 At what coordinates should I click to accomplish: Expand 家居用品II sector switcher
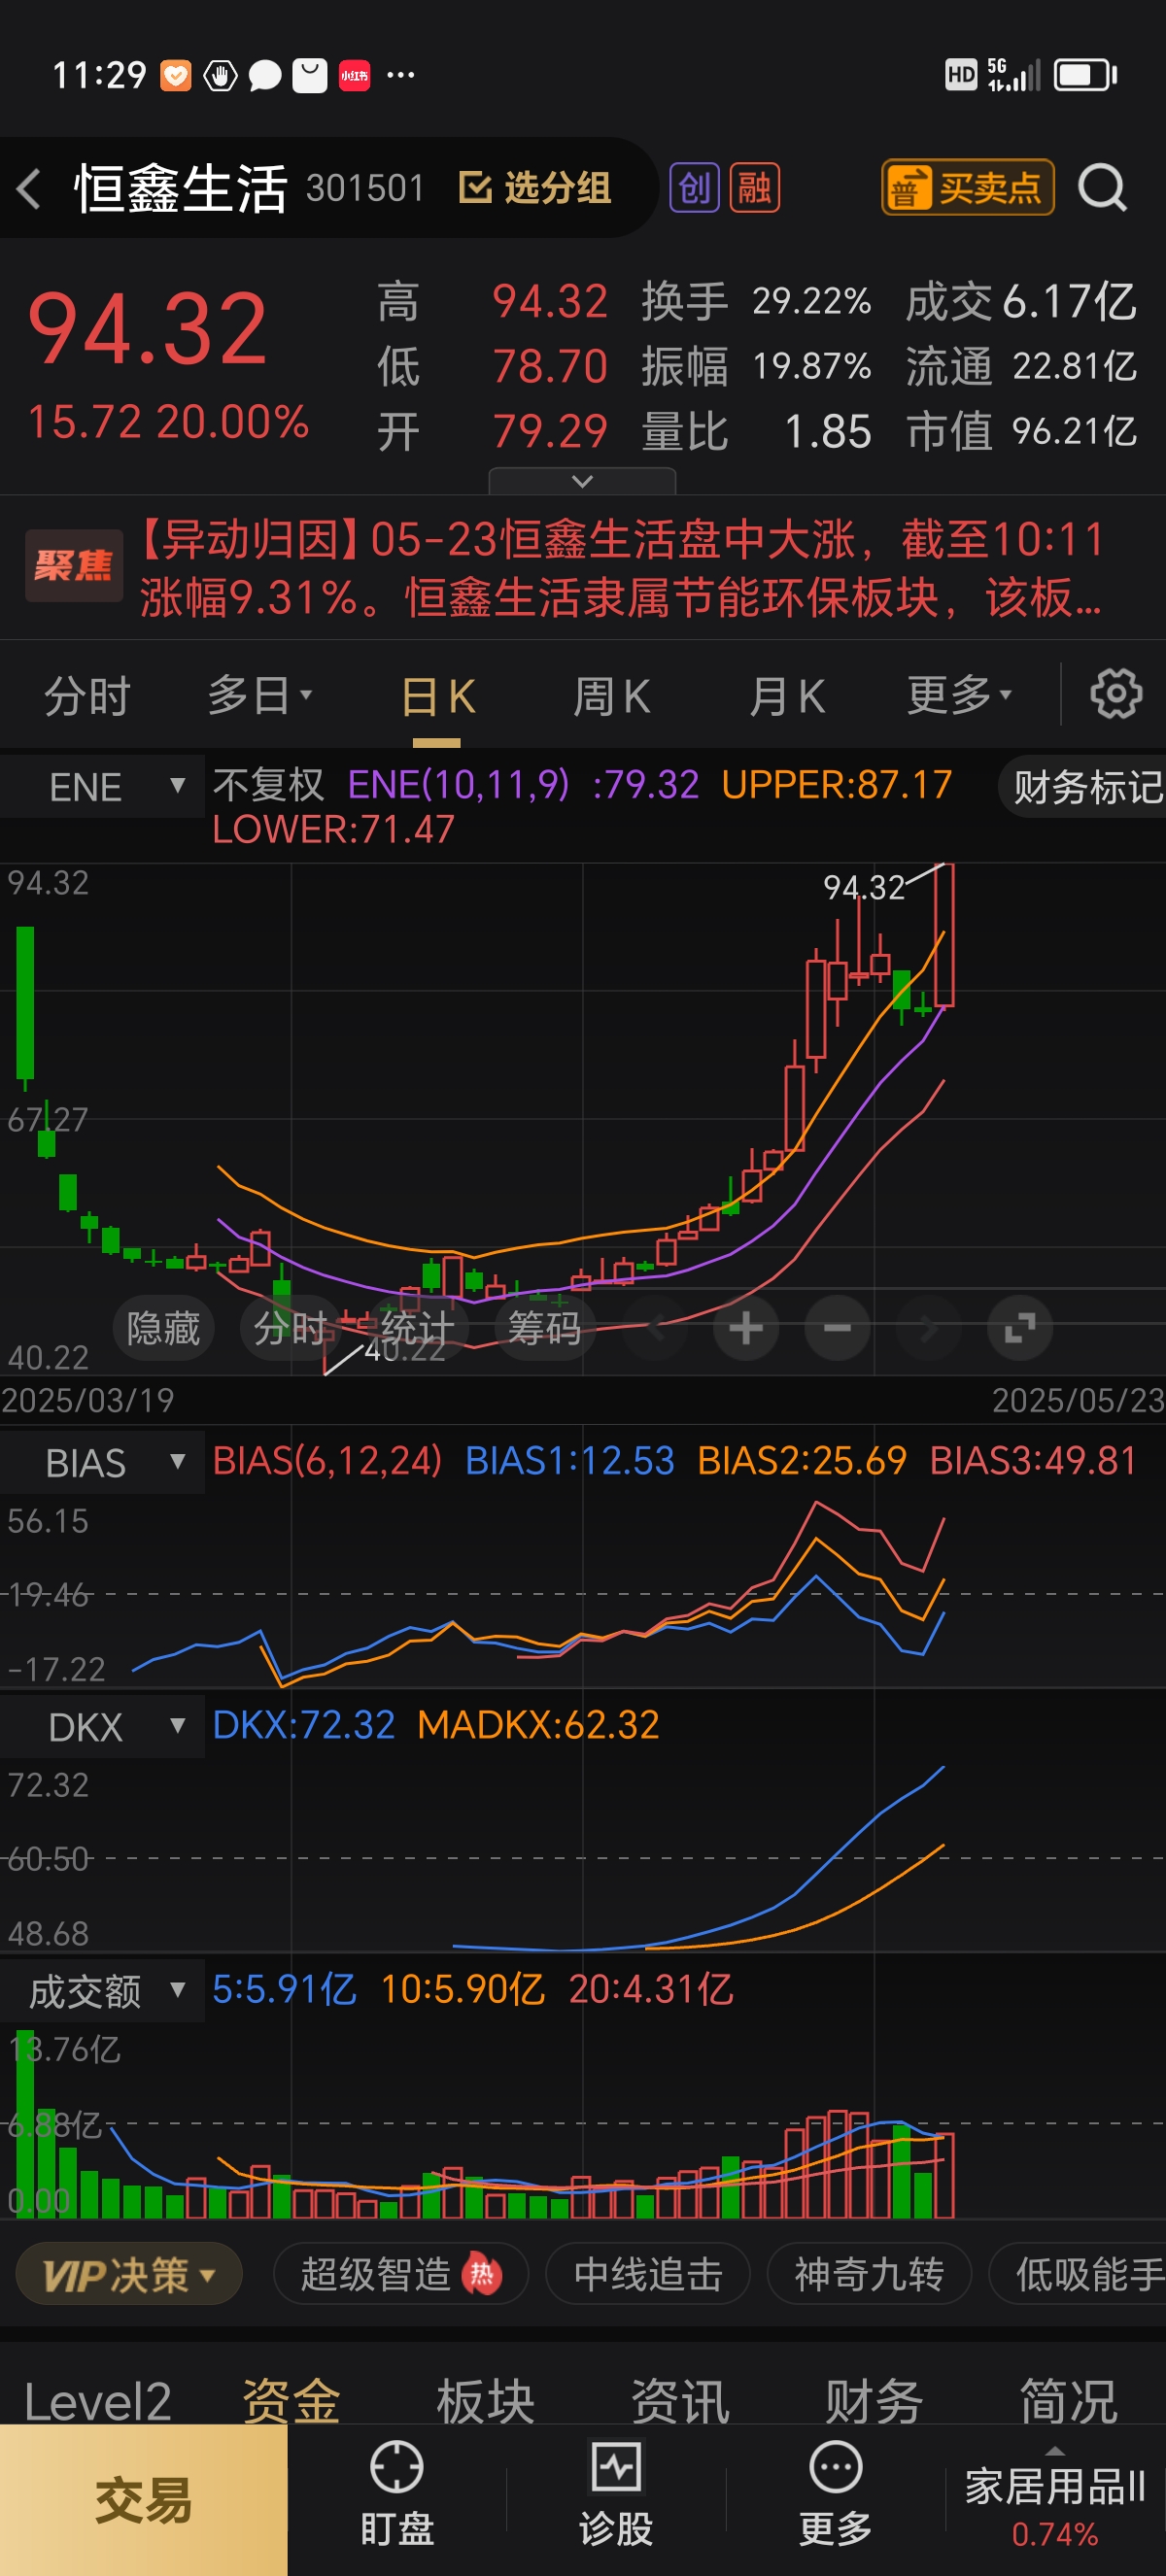1055,2497
